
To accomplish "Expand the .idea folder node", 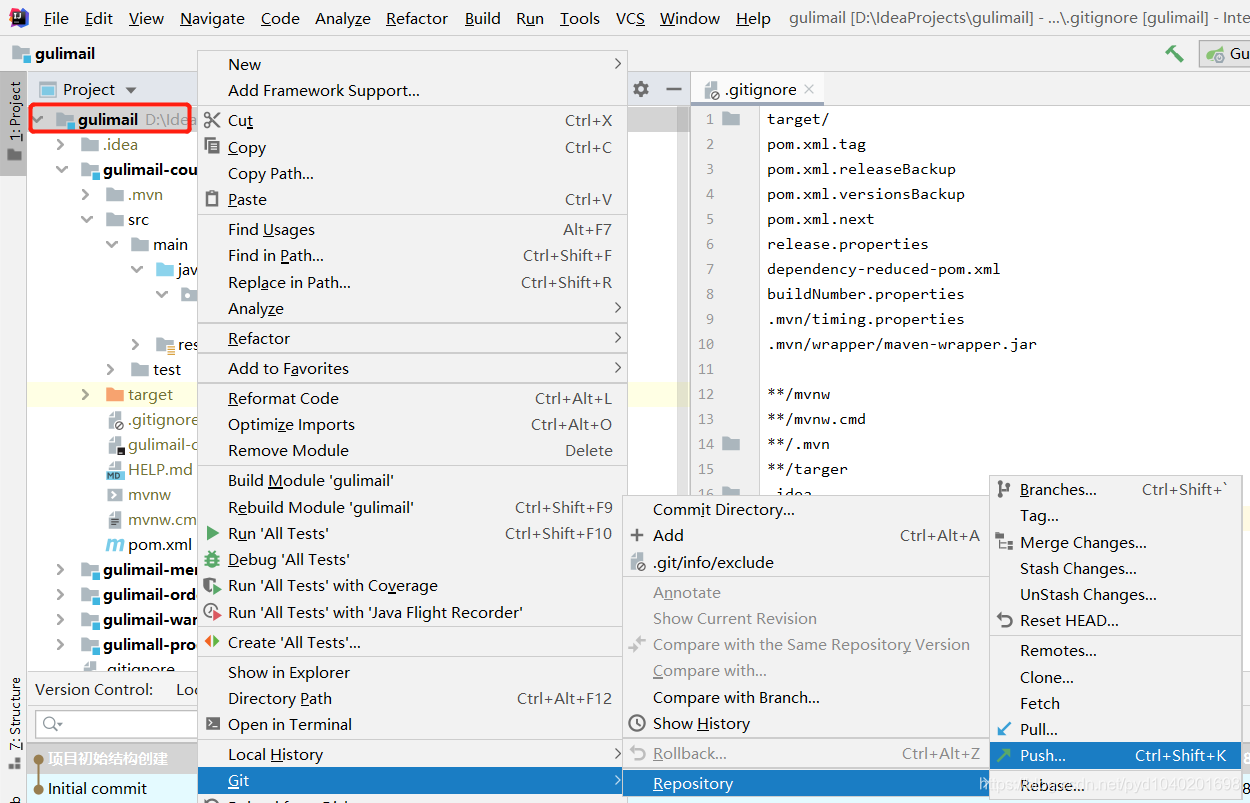I will pos(61,145).
